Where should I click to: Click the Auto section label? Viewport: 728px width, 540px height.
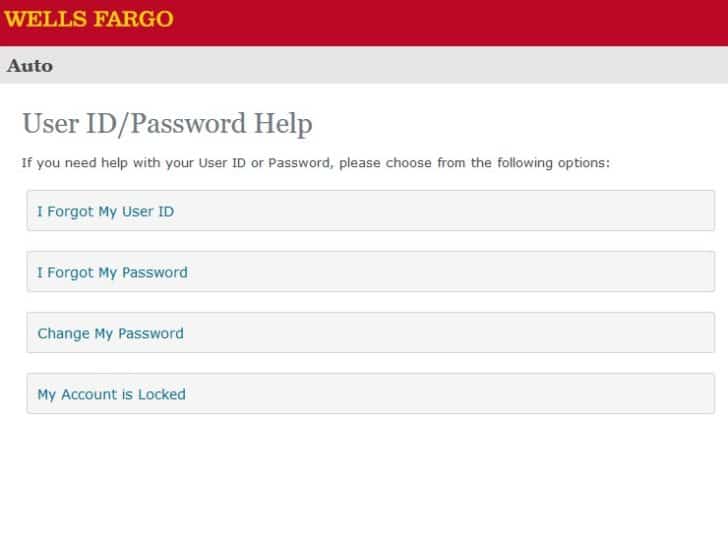tap(30, 65)
